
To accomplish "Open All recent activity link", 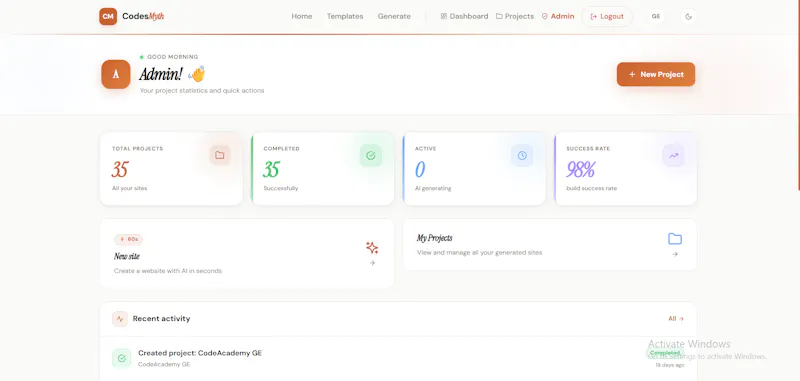I will [676, 319].
